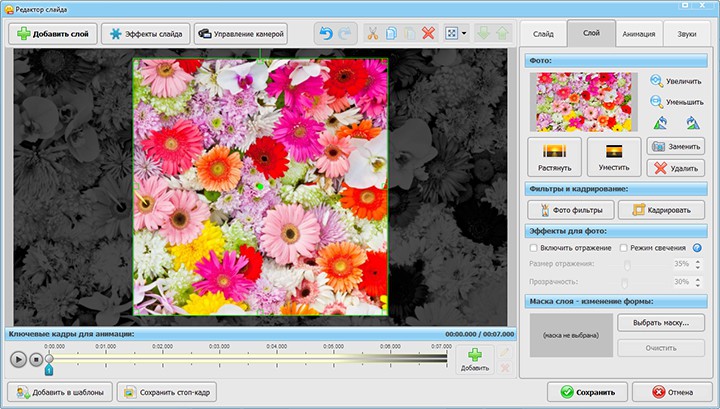This screenshot has width=720, height=409.
Task: Play the slide animation
Action: pos(18,359)
